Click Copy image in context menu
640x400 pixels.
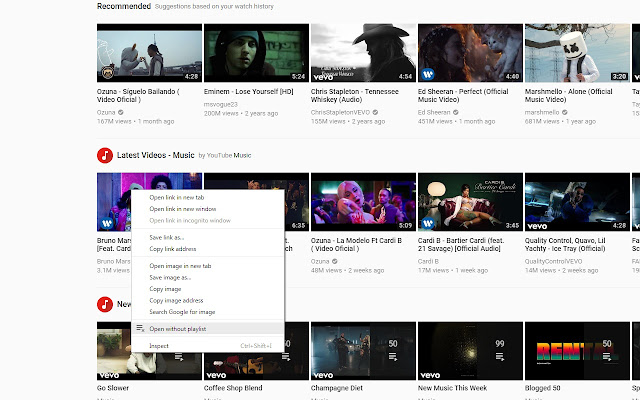point(208,289)
